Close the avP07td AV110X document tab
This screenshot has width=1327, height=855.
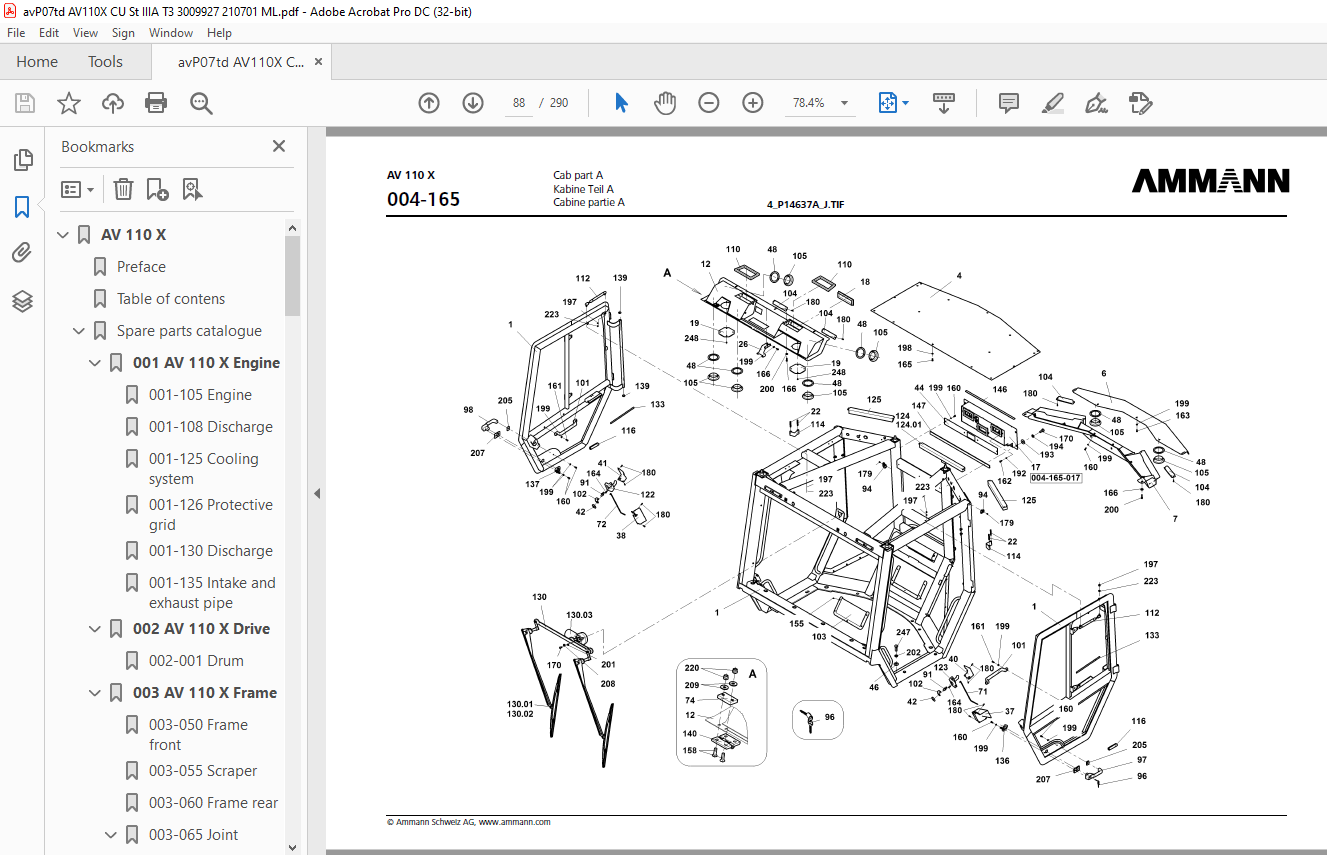318,62
